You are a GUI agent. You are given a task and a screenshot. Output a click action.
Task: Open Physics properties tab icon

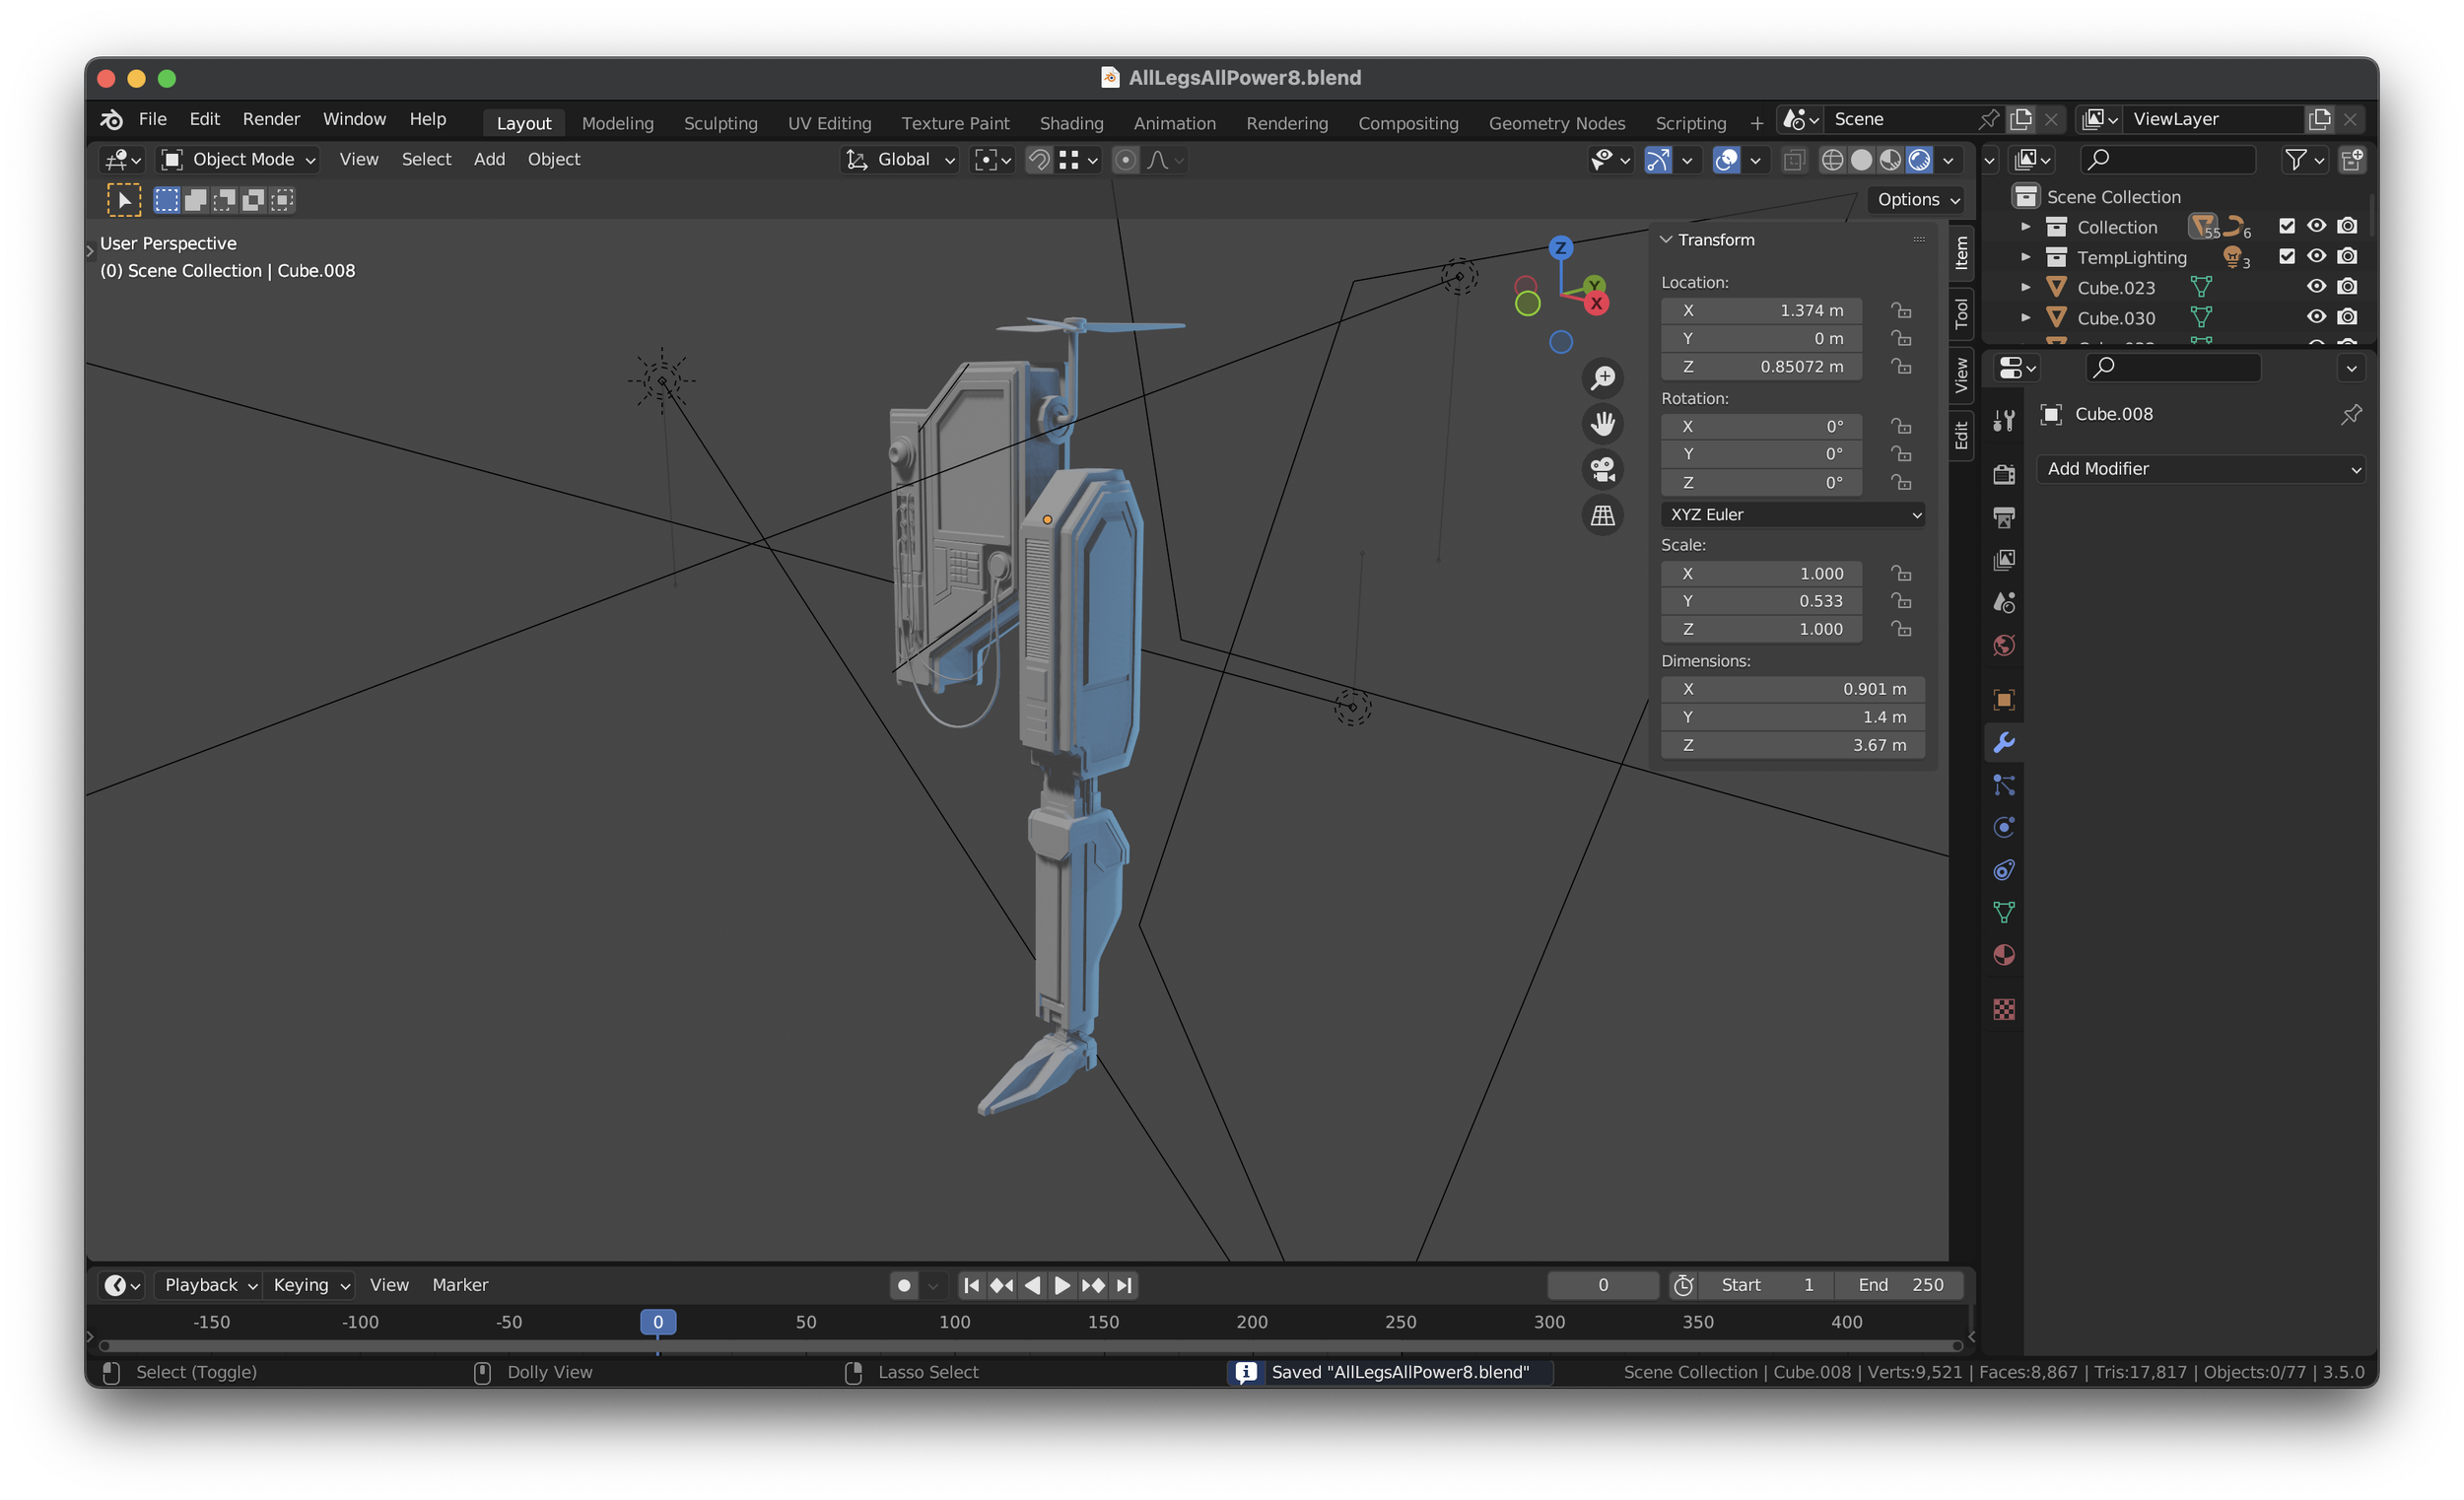pos(2004,827)
